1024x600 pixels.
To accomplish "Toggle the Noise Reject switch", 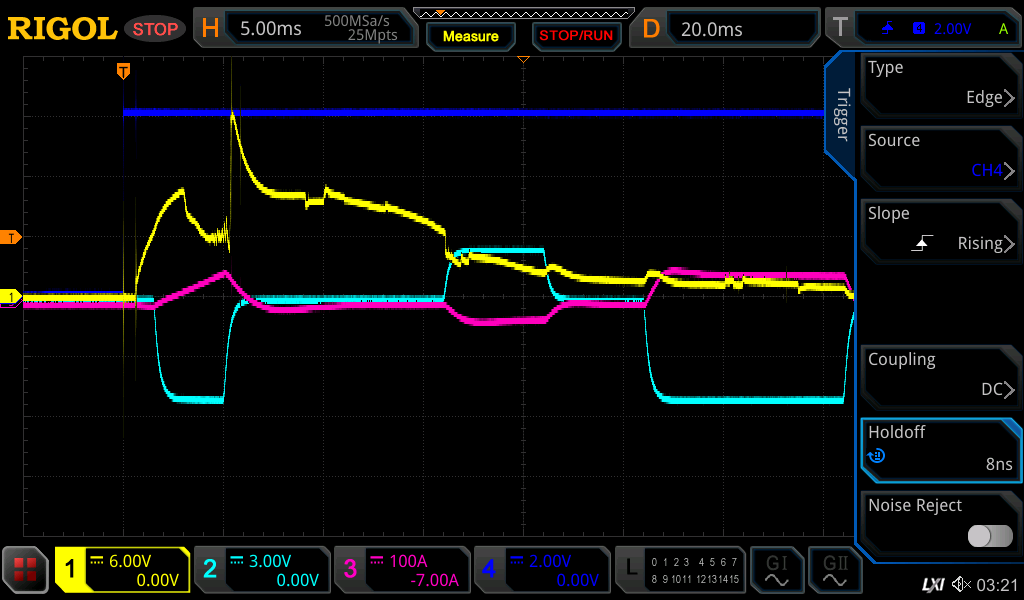I will click(x=989, y=536).
